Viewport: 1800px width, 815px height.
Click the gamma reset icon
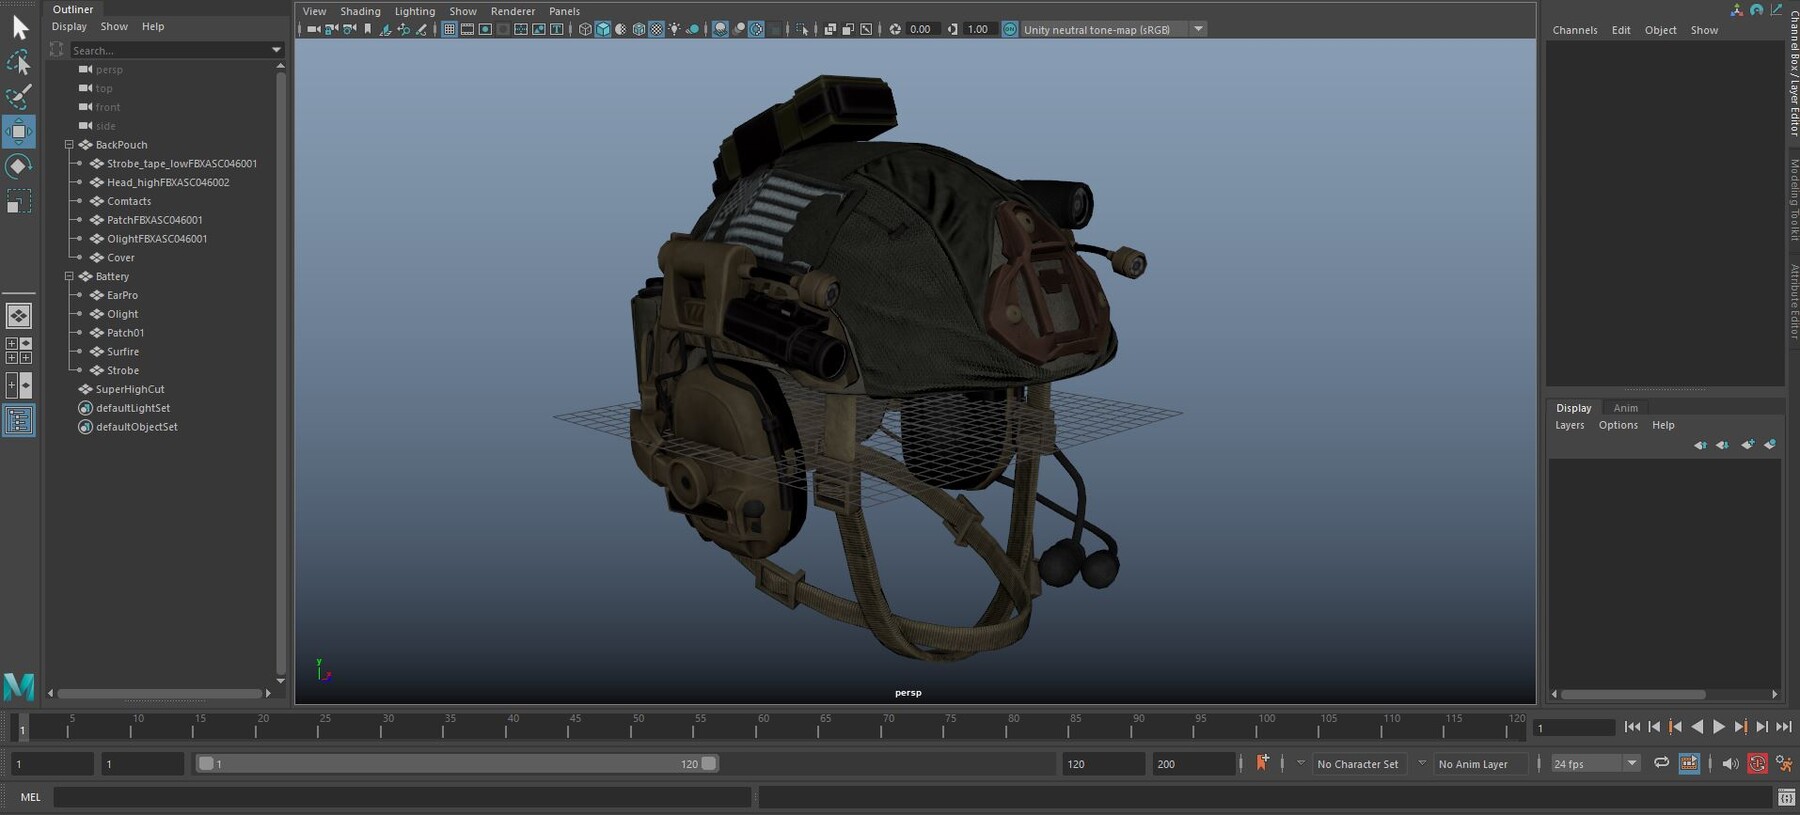pyautogui.click(x=952, y=29)
